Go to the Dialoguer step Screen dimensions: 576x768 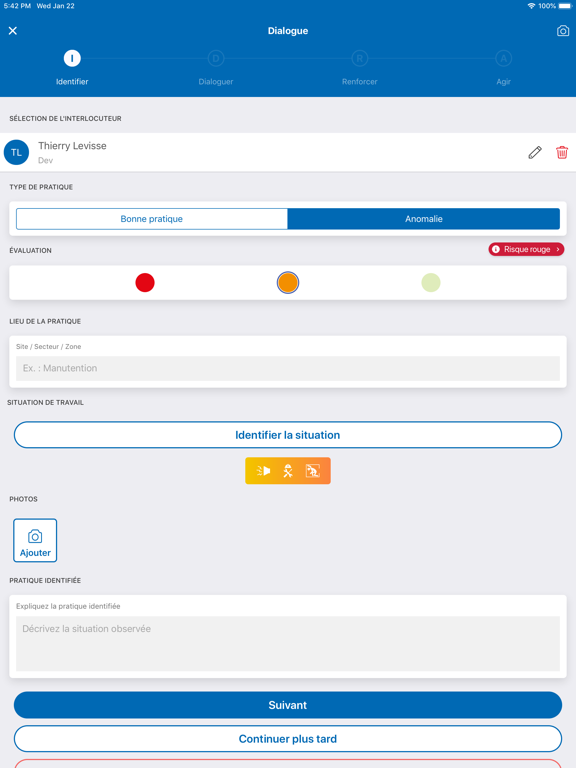216,59
